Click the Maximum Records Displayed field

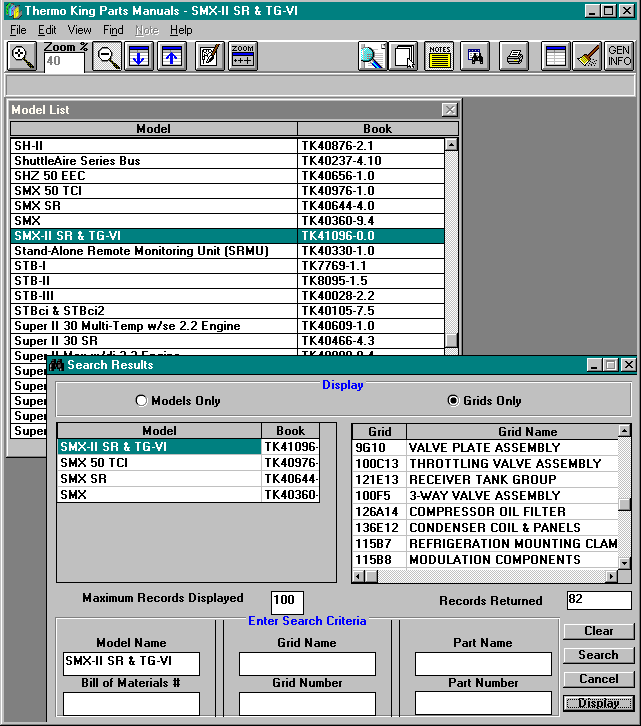click(x=287, y=602)
